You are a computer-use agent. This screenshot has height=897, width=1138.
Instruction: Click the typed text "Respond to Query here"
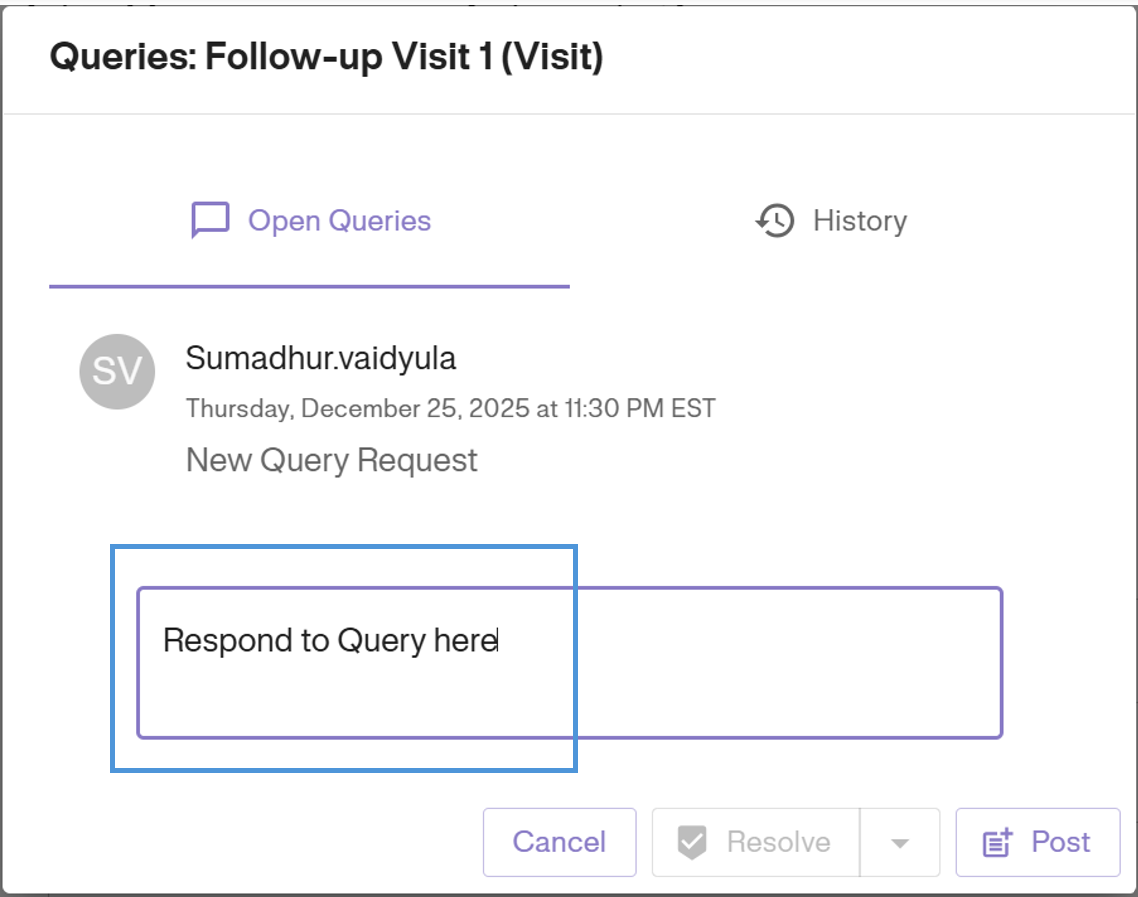point(330,640)
